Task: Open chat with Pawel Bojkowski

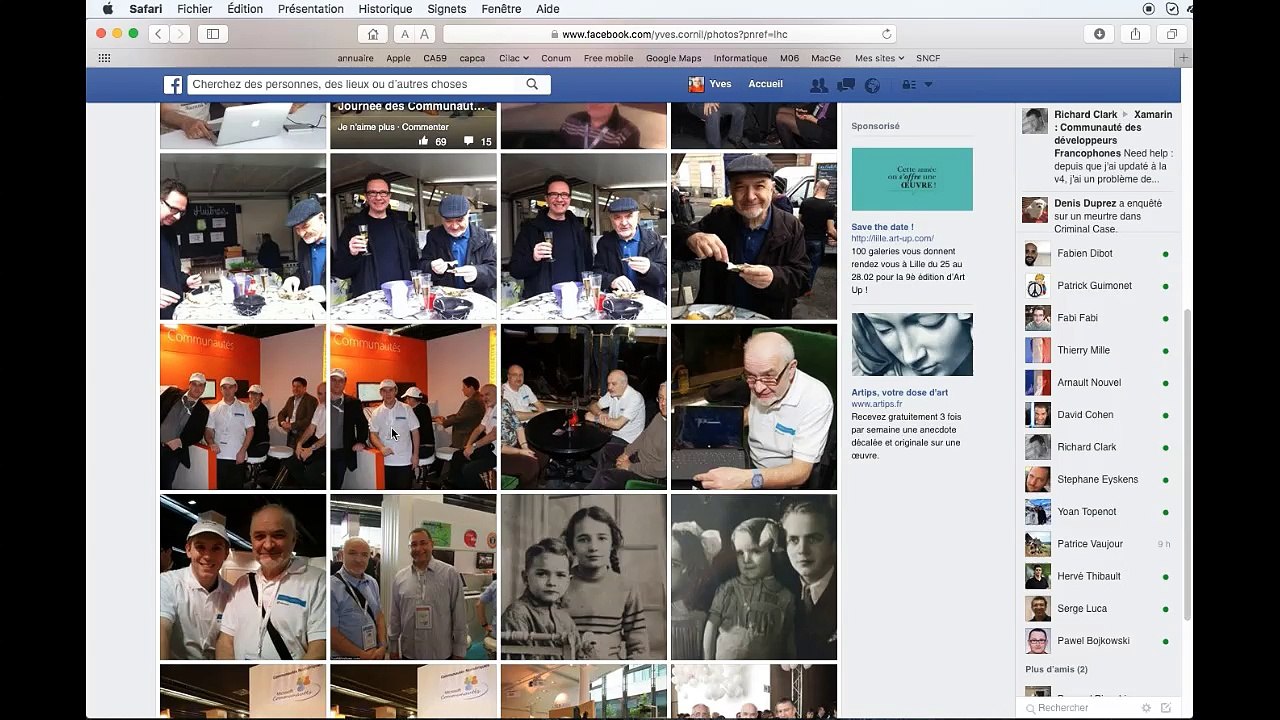Action: pyautogui.click(x=1097, y=641)
